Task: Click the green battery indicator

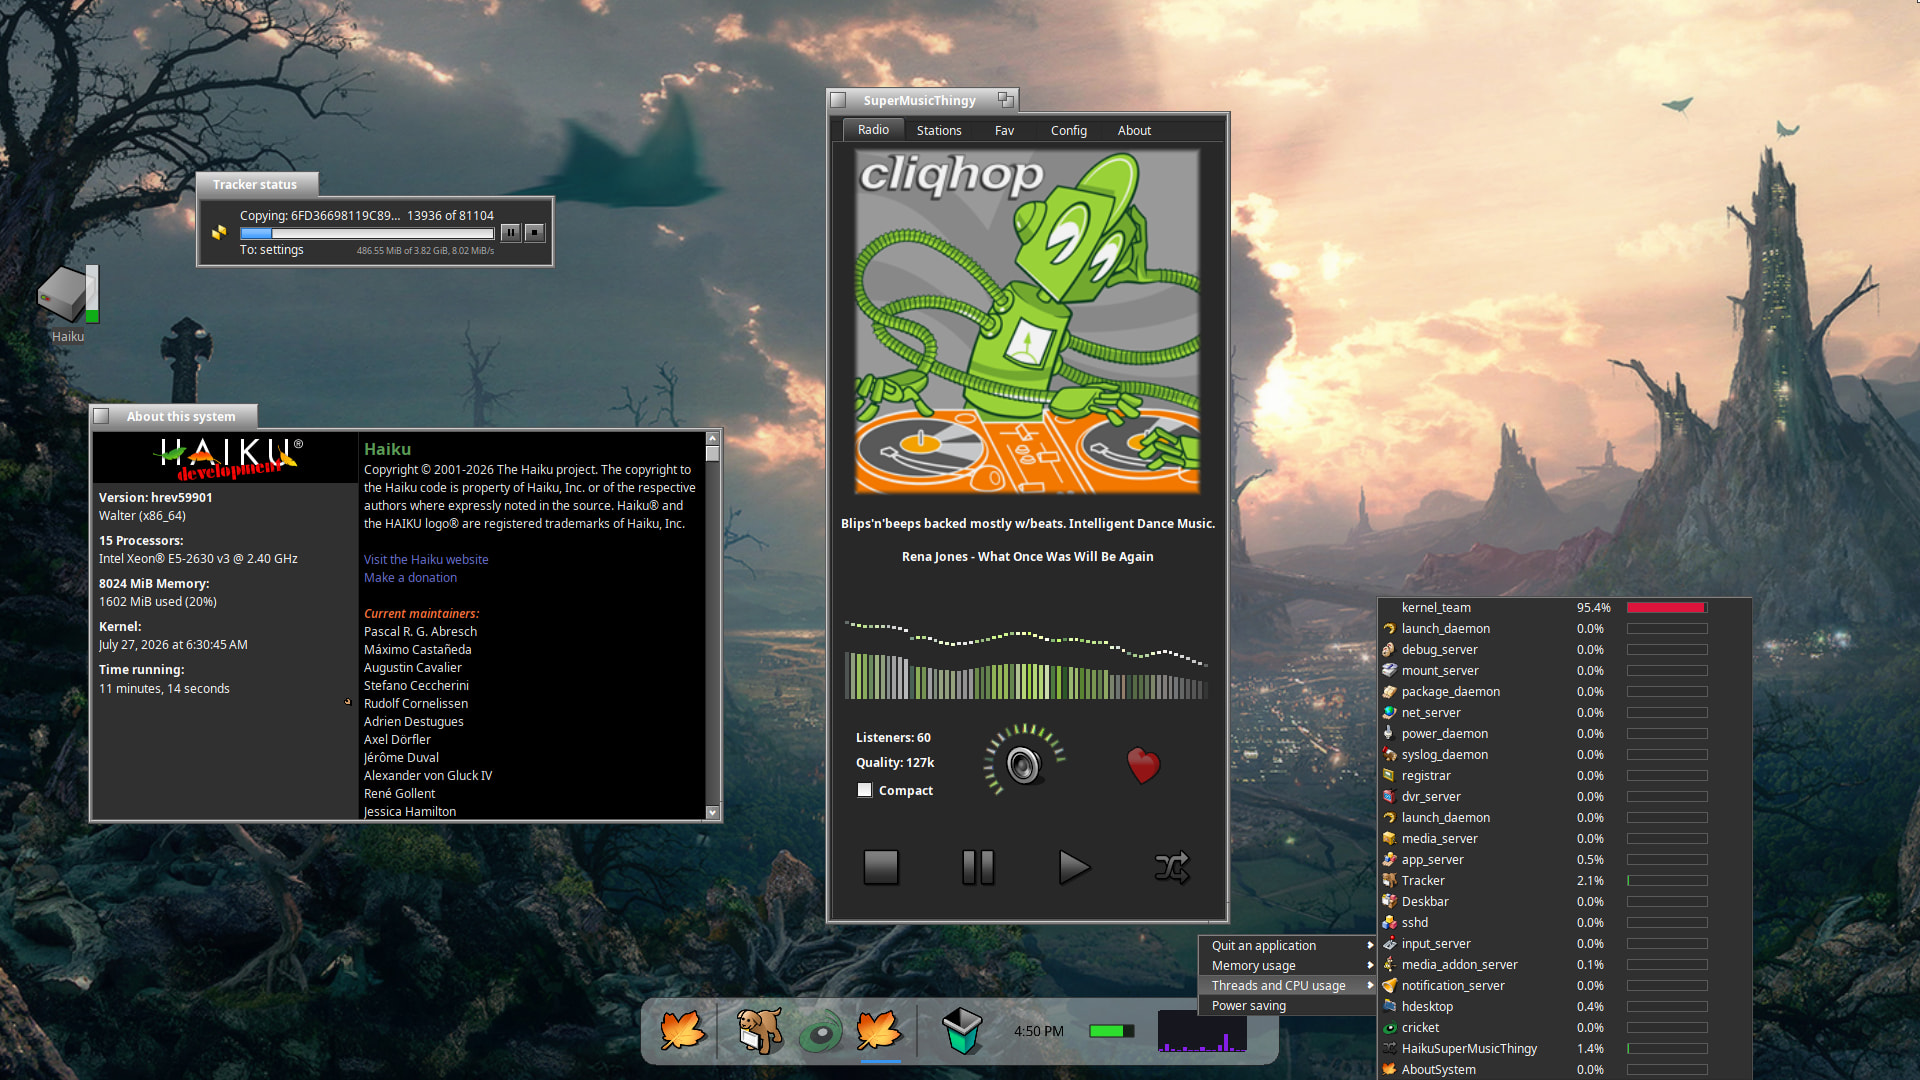Action: click(x=1110, y=1031)
